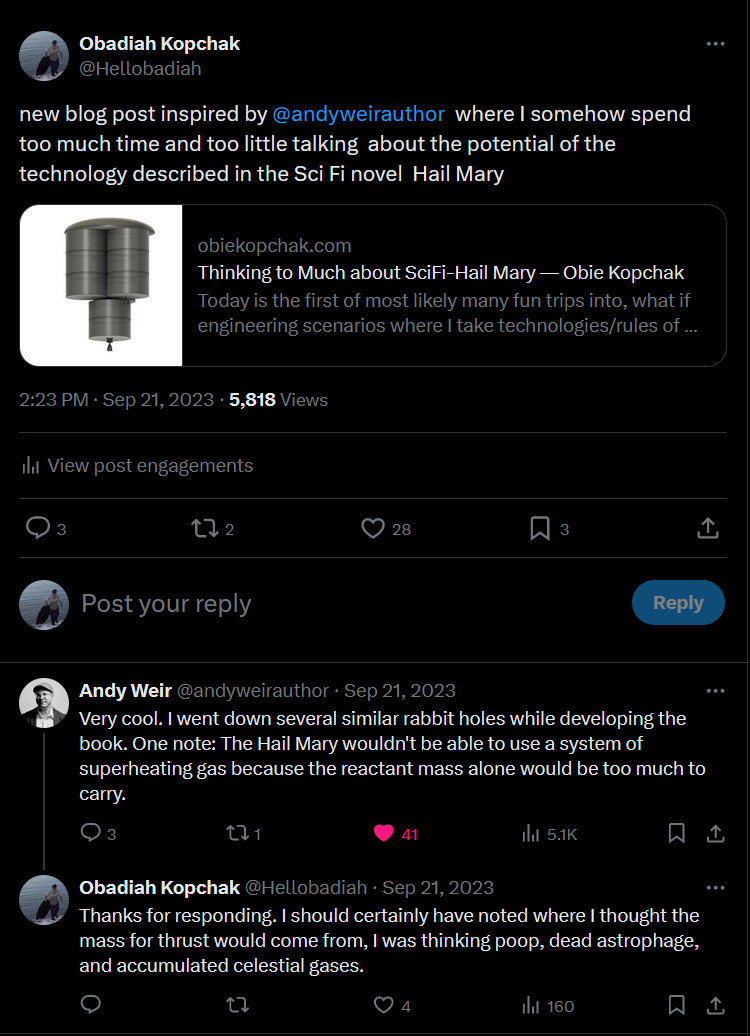
Task: Click the blue Reply button
Action: [678, 603]
